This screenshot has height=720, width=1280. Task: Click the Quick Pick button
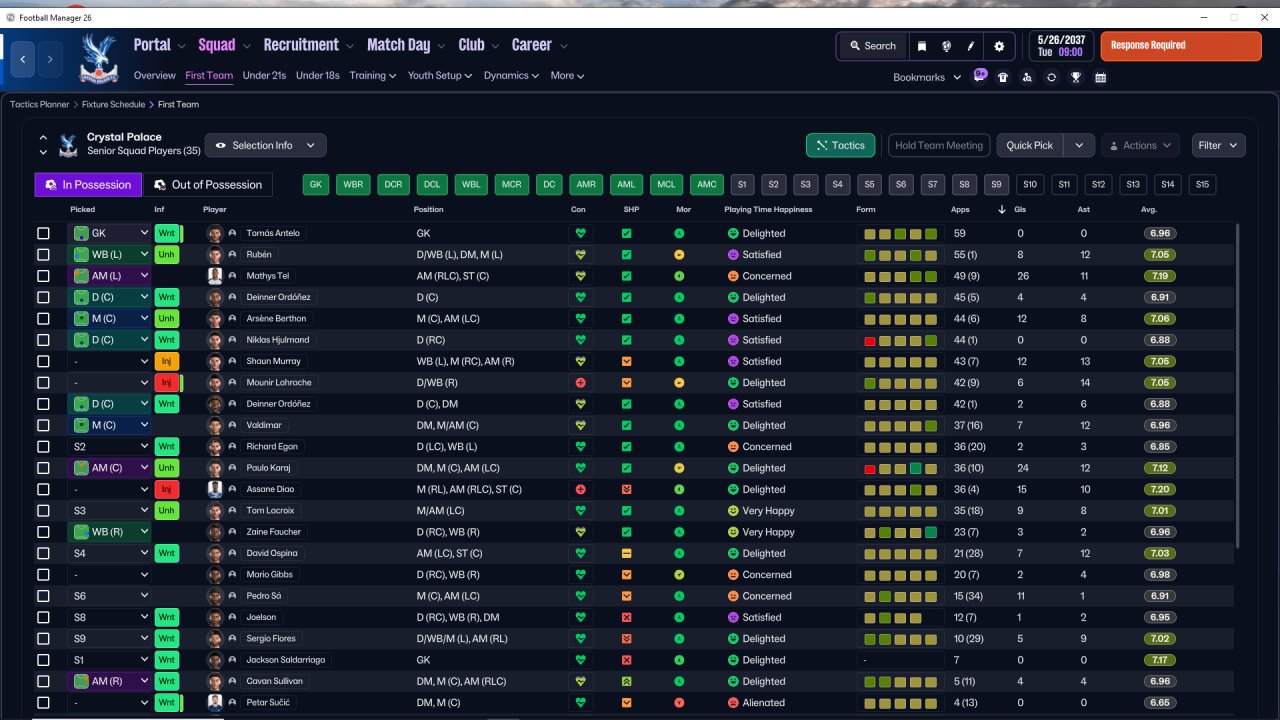point(1030,145)
